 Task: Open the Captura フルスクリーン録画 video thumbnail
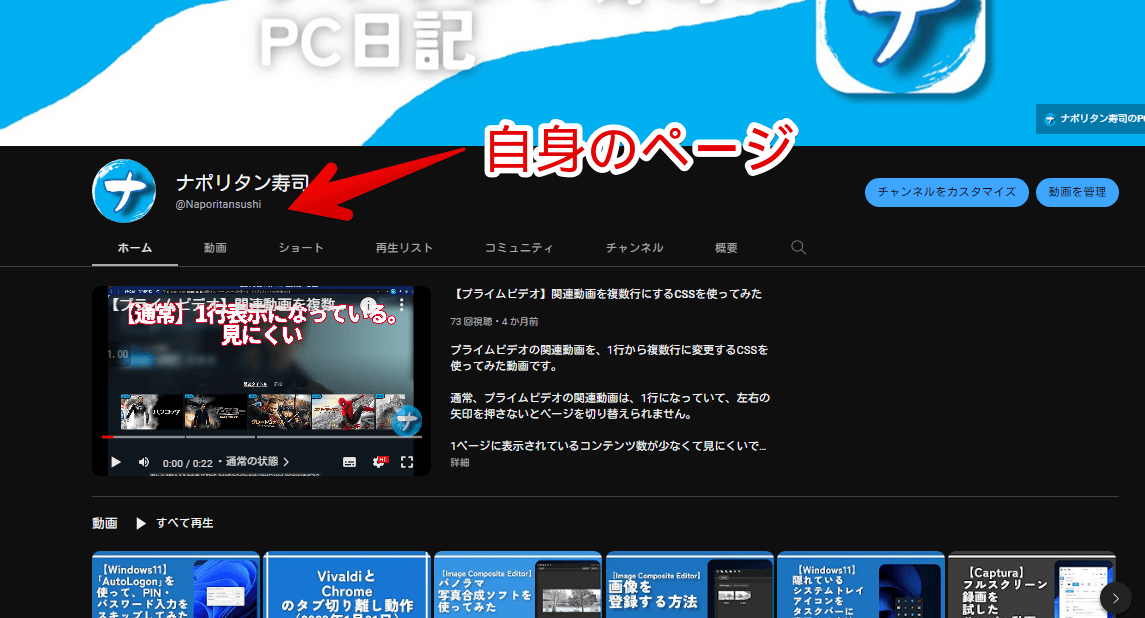(1031, 584)
